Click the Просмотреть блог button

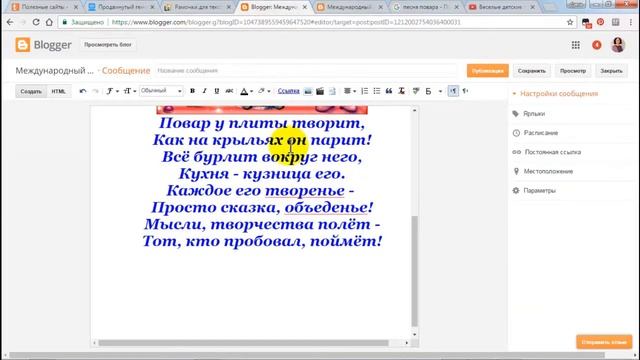(x=108, y=44)
